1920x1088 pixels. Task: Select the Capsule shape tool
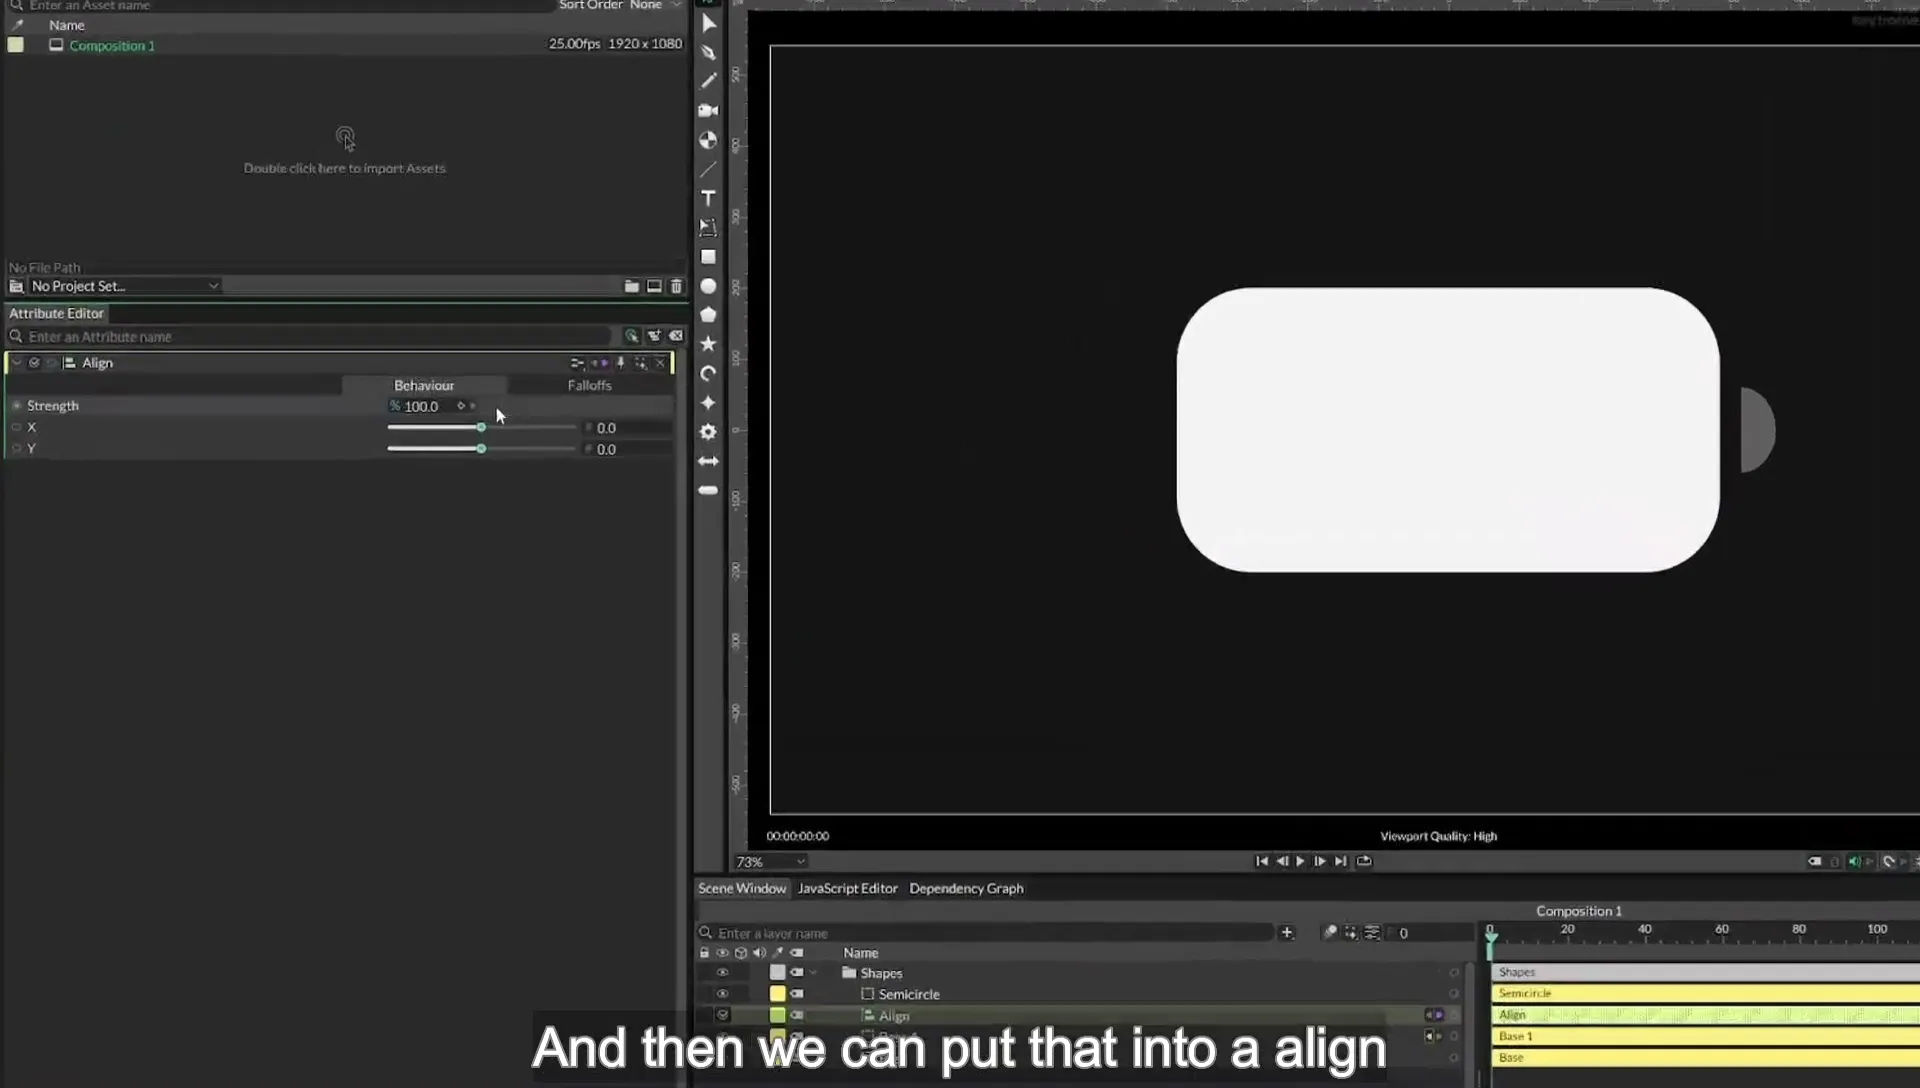point(709,490)
